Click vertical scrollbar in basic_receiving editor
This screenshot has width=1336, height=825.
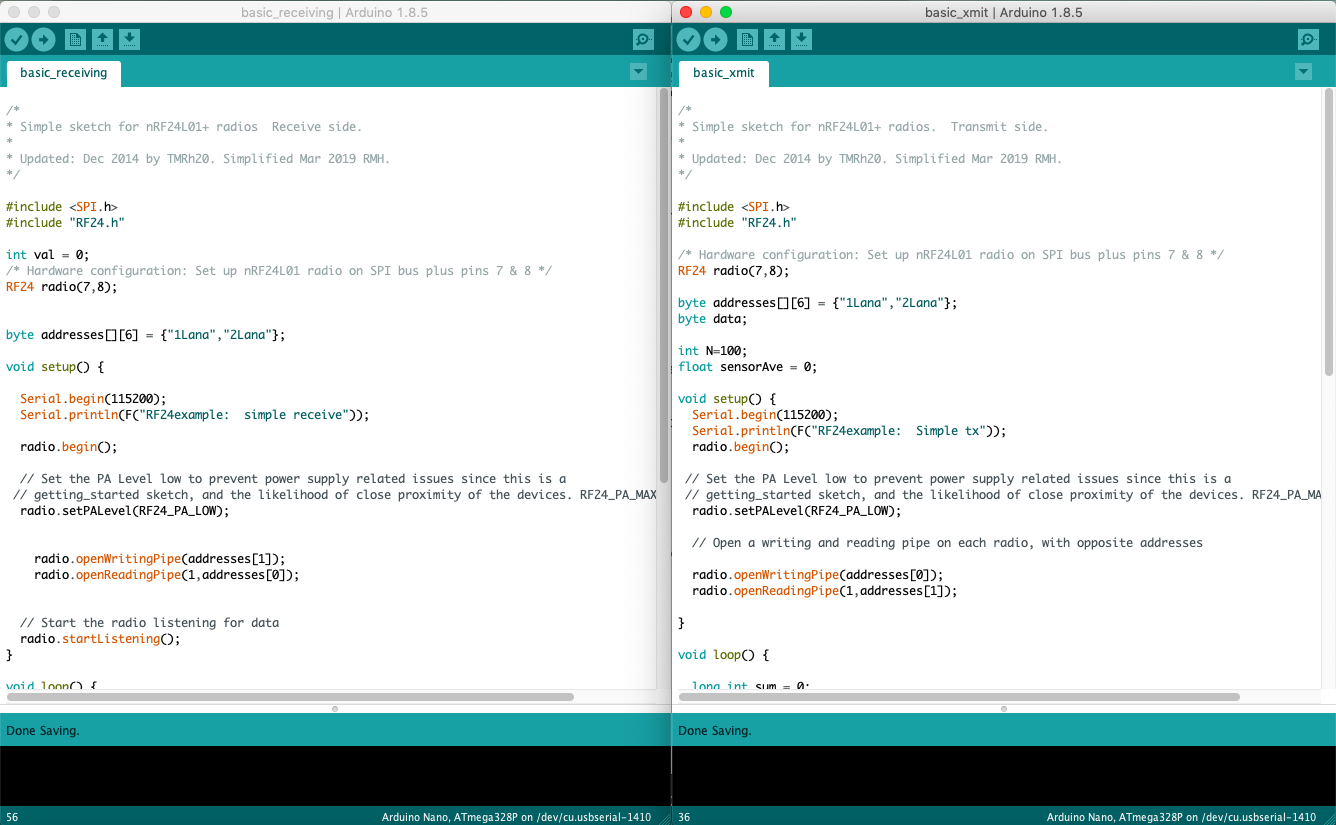tap(664, 285)
